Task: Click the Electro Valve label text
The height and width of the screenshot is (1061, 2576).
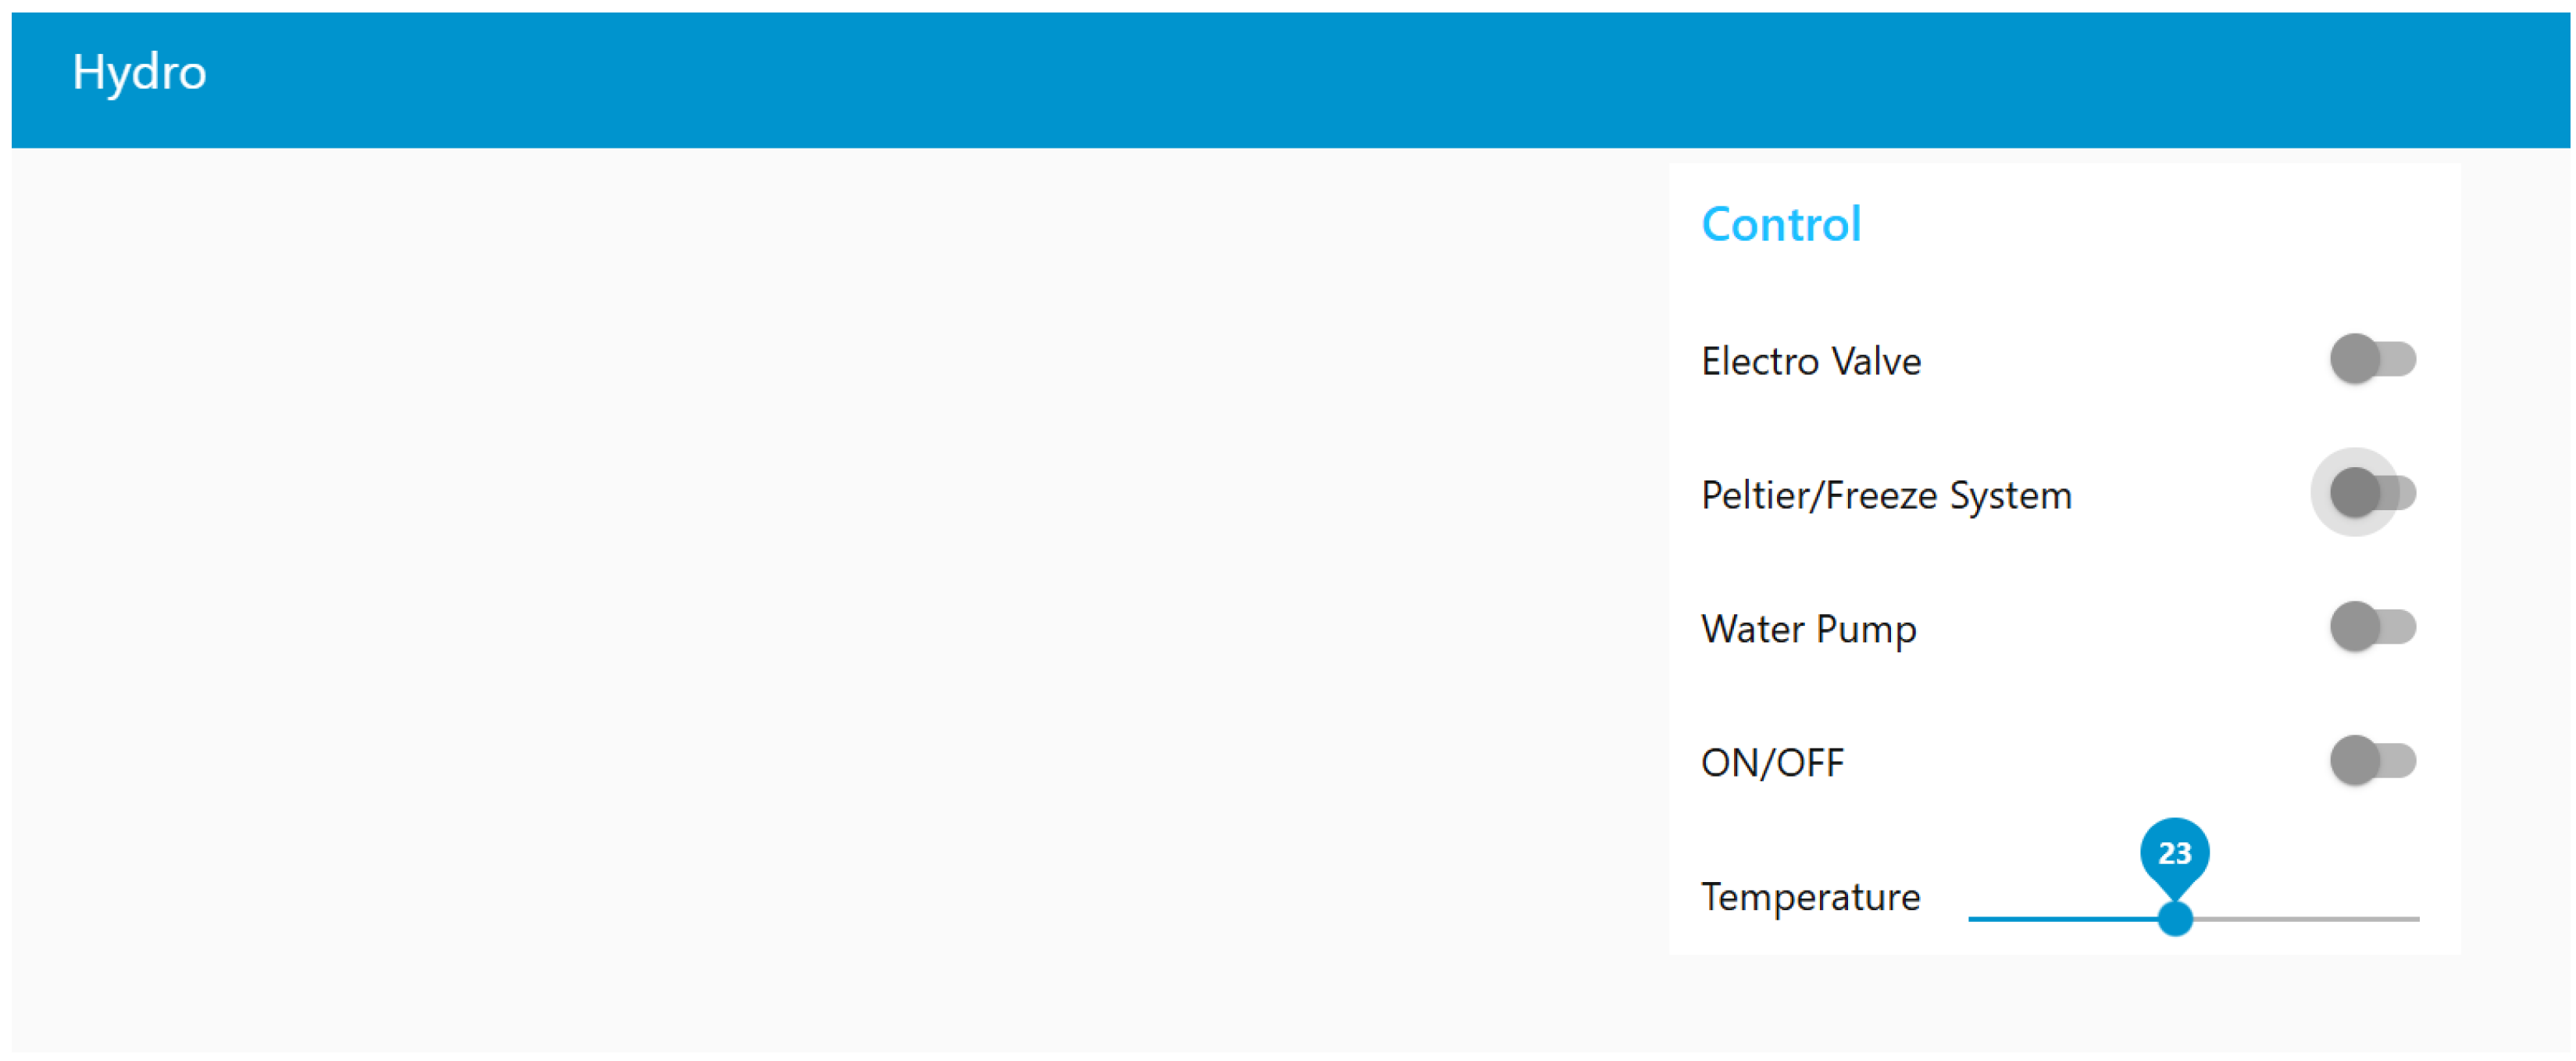Action: point(1811,361)
